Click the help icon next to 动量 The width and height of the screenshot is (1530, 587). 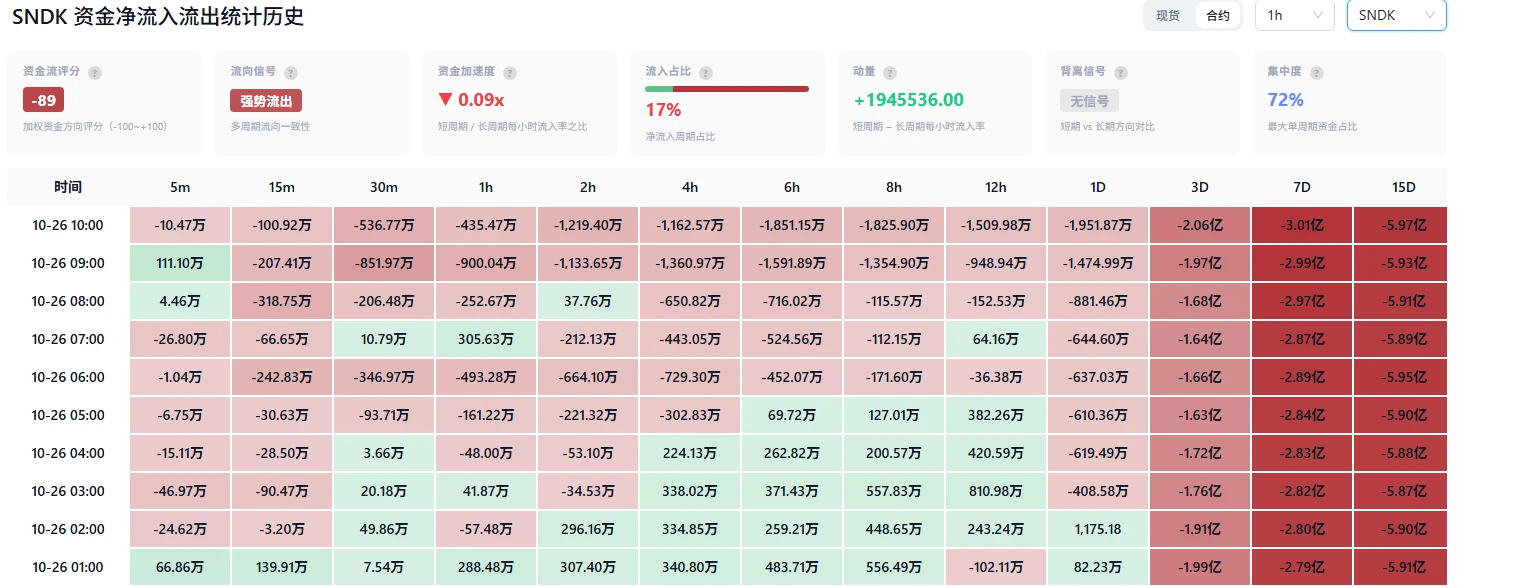tap(890, 73)
